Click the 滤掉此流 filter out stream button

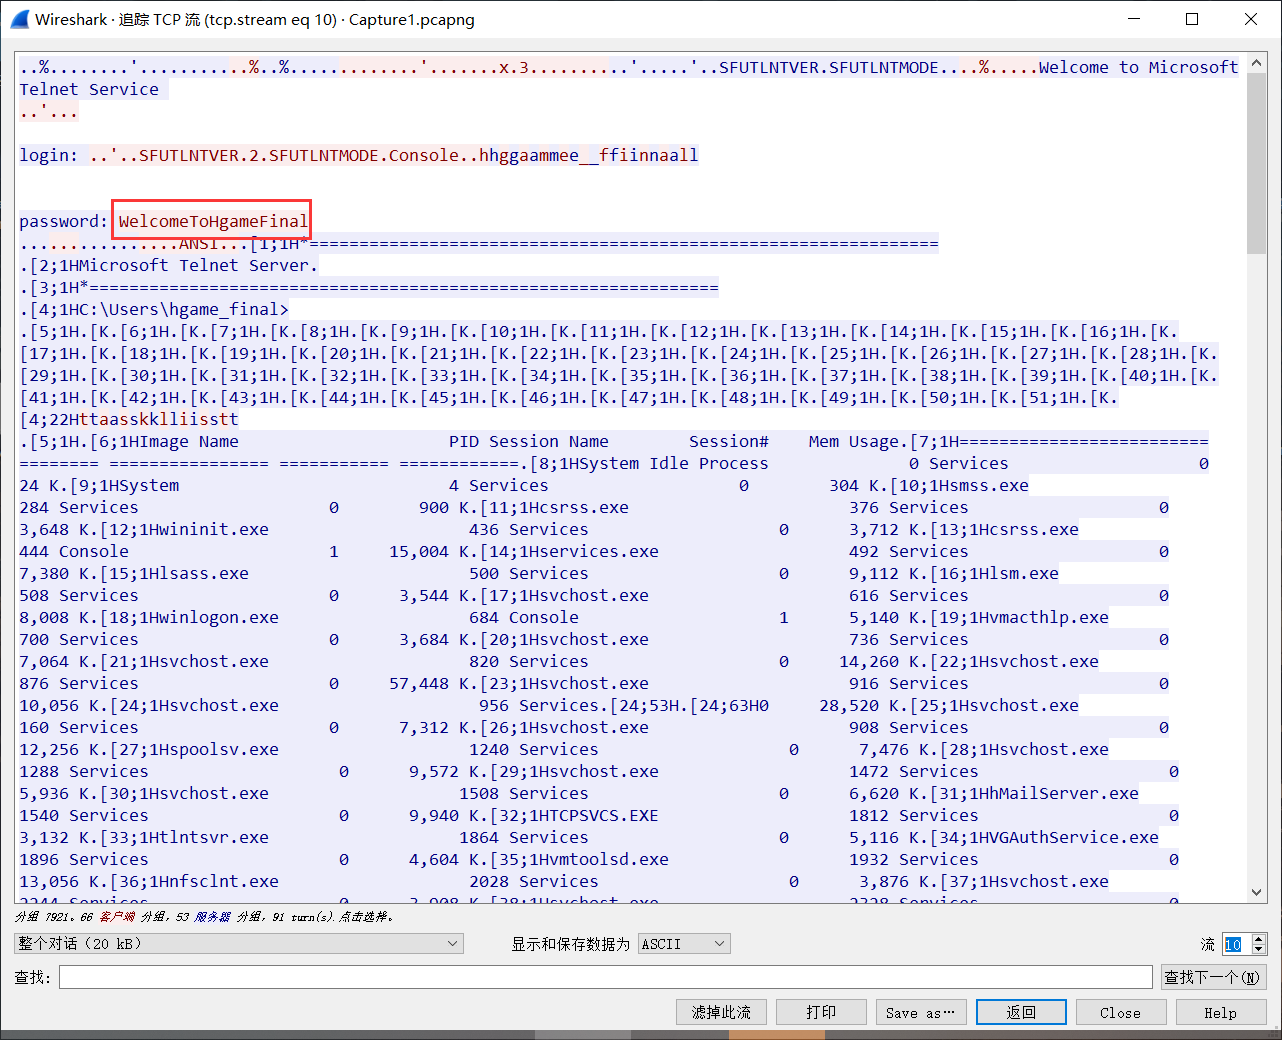click(721, 1012)
